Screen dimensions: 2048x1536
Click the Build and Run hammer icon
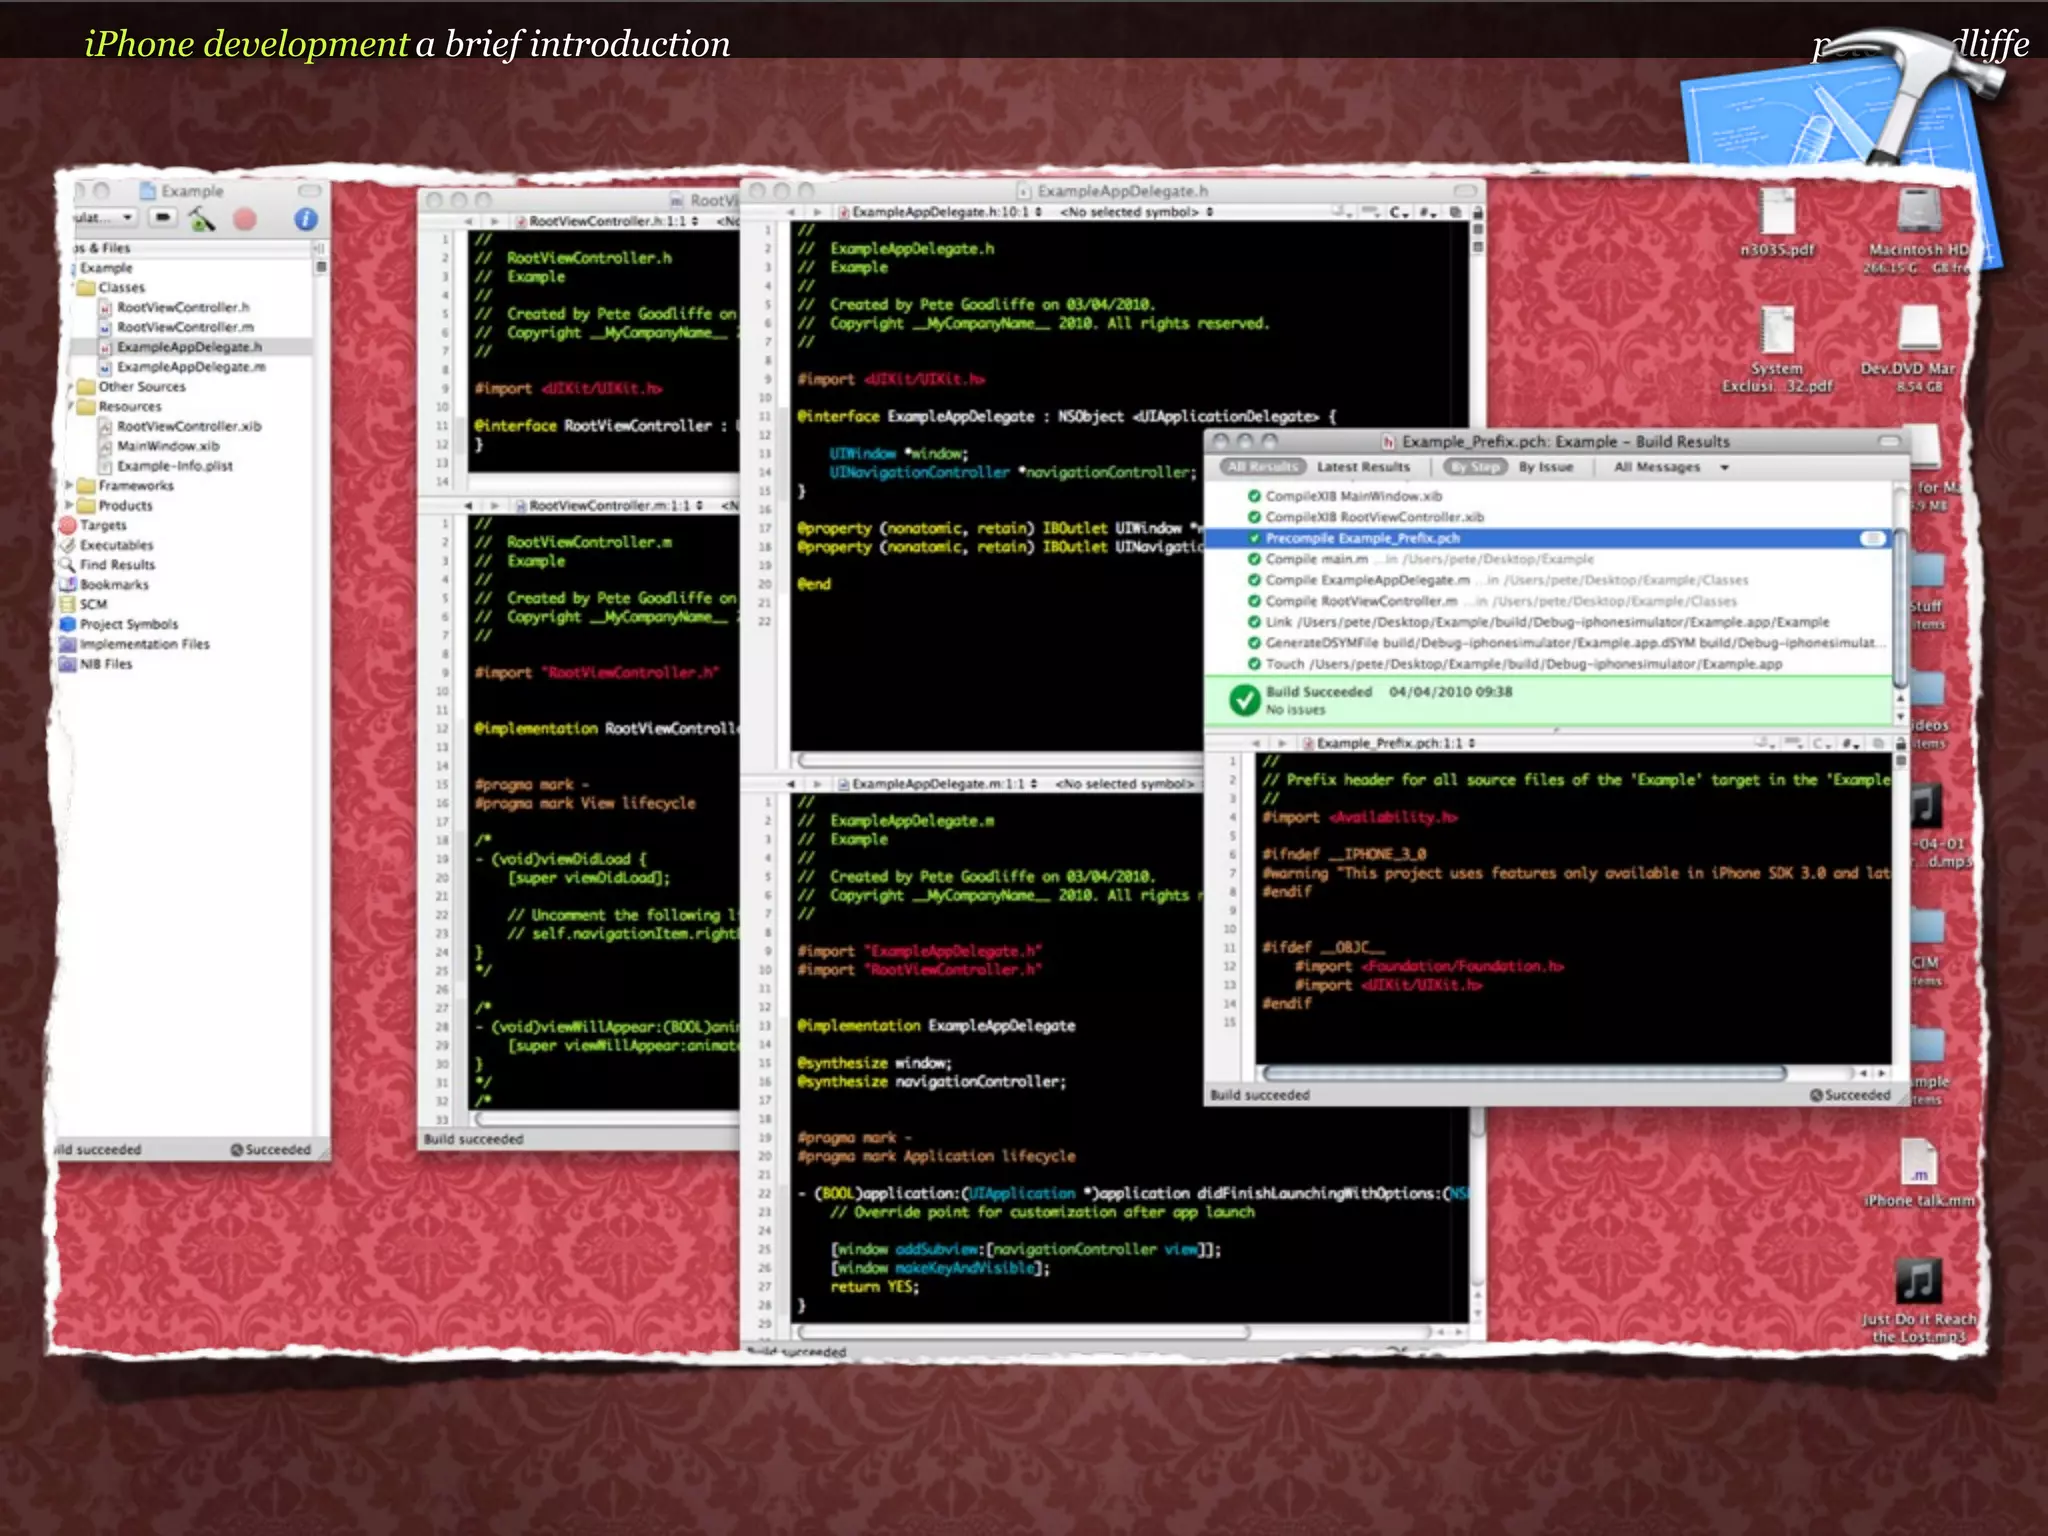click(x=203, y=218)
